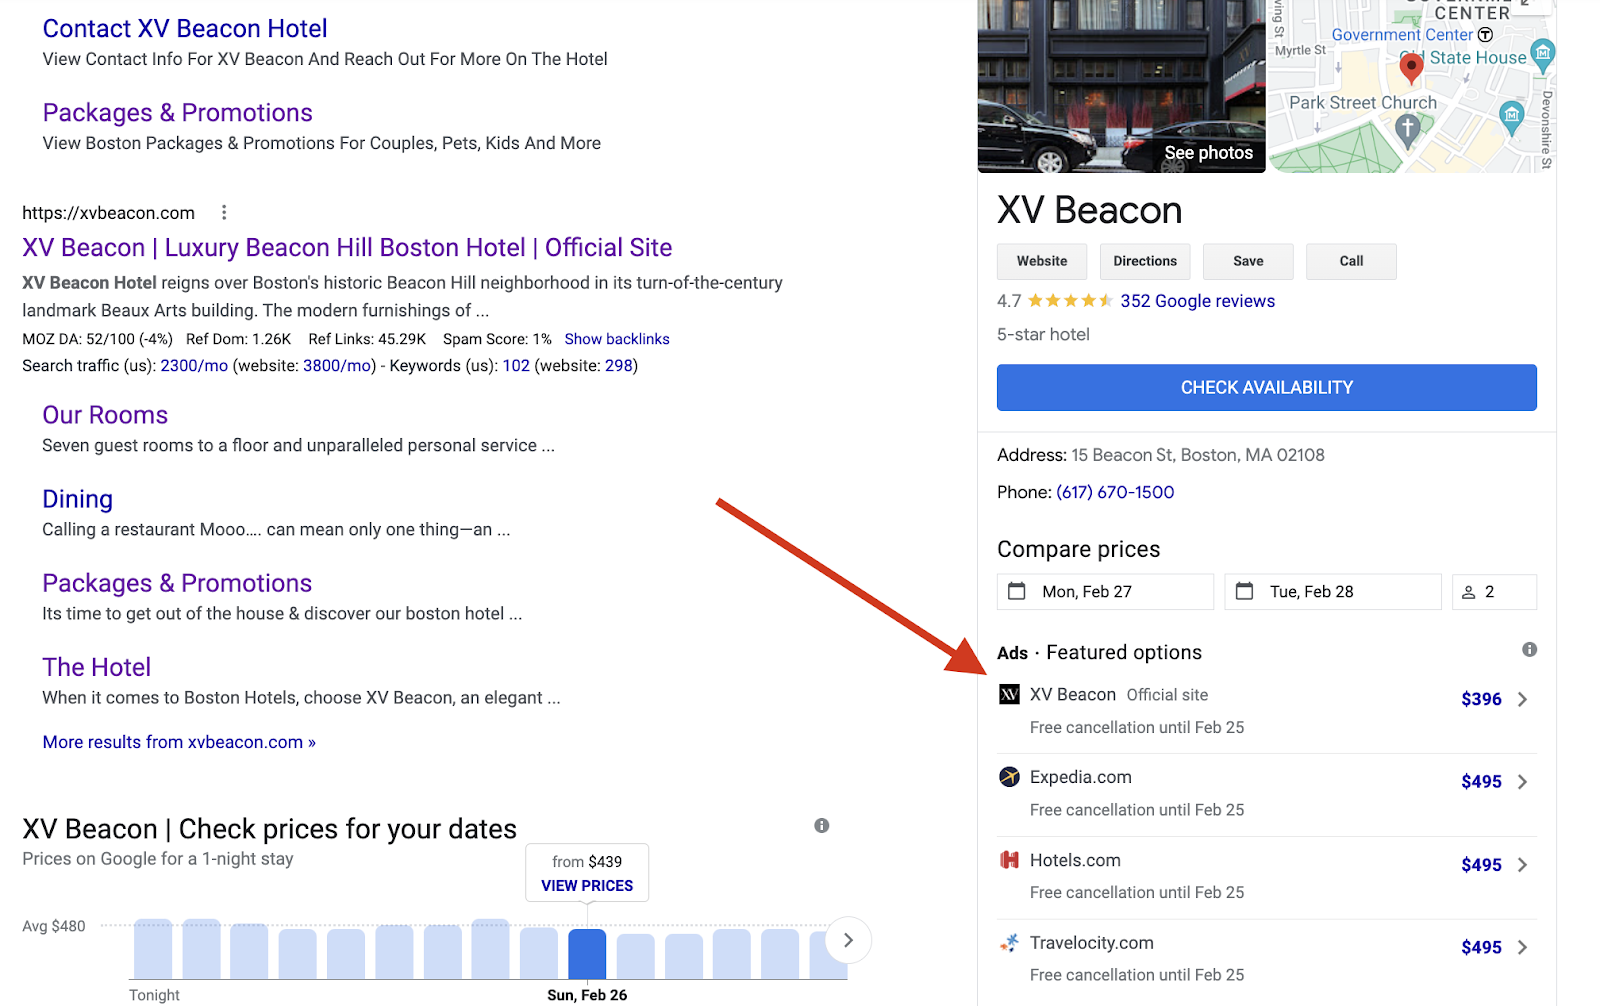
Task: Open the top Packages & Promotions link
Action: [178, 113]
